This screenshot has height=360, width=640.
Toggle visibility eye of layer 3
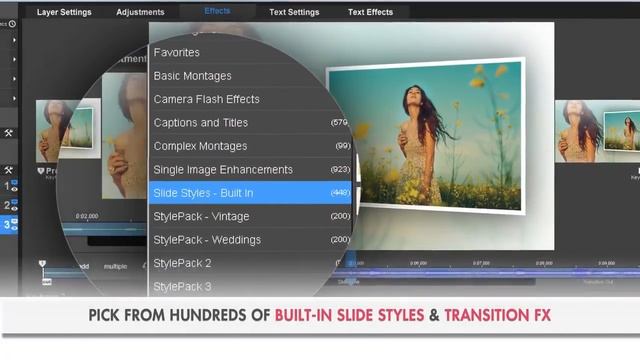(14, 228)
